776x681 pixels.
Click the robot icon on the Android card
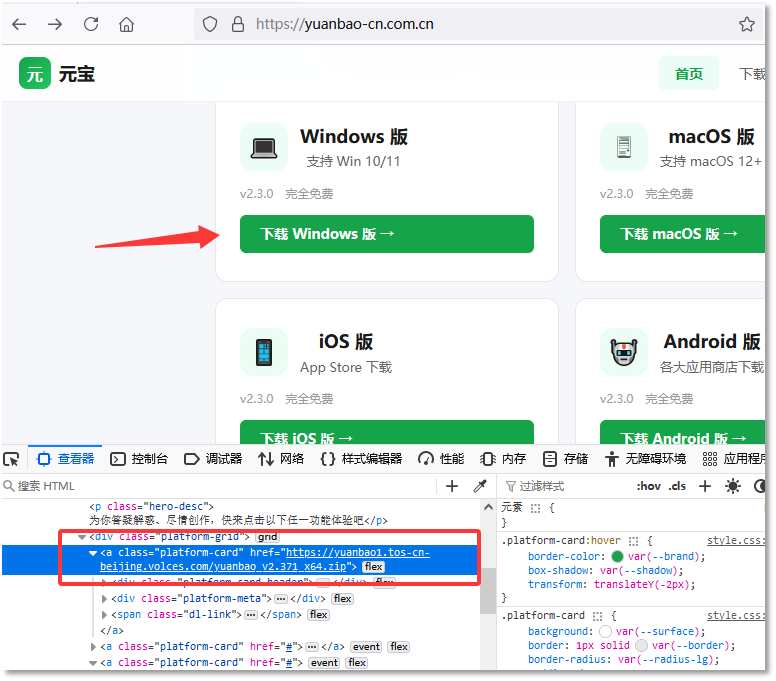(x=624, y=352)
